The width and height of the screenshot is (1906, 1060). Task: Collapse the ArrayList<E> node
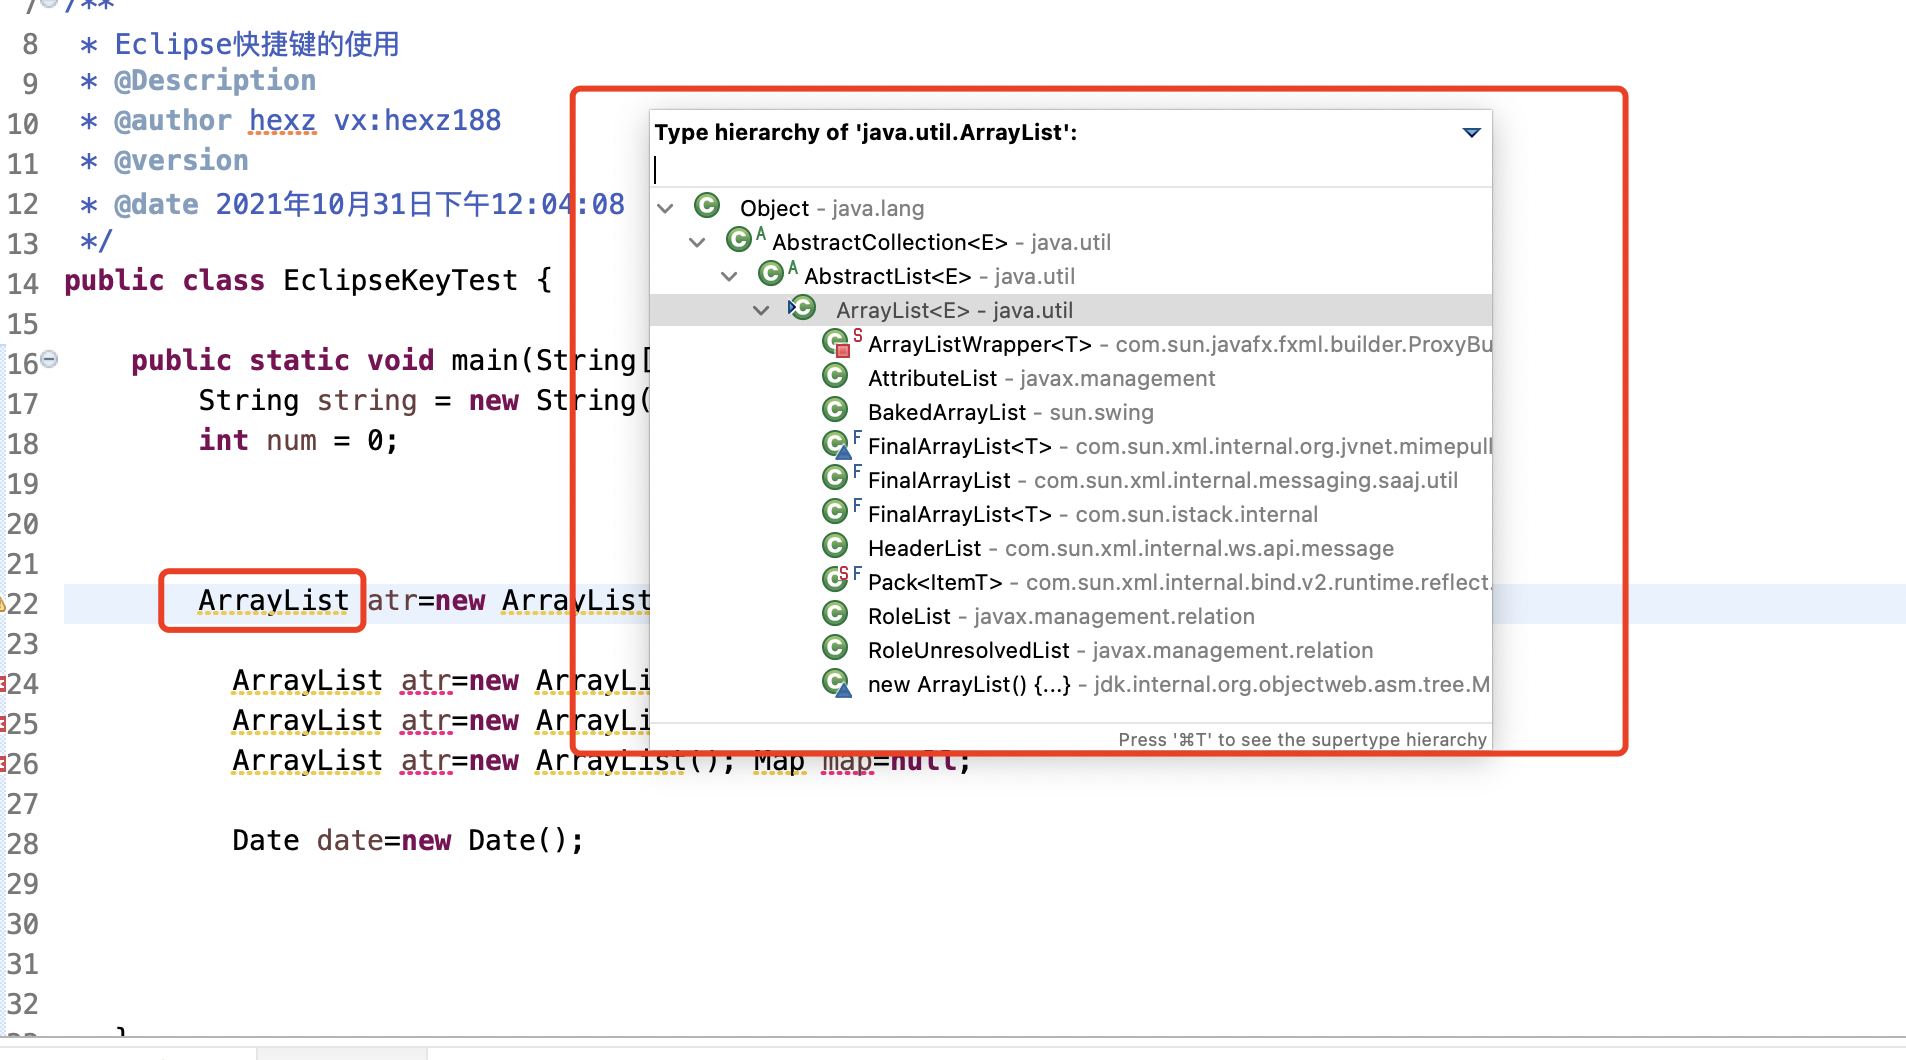[x=761, y=310]
